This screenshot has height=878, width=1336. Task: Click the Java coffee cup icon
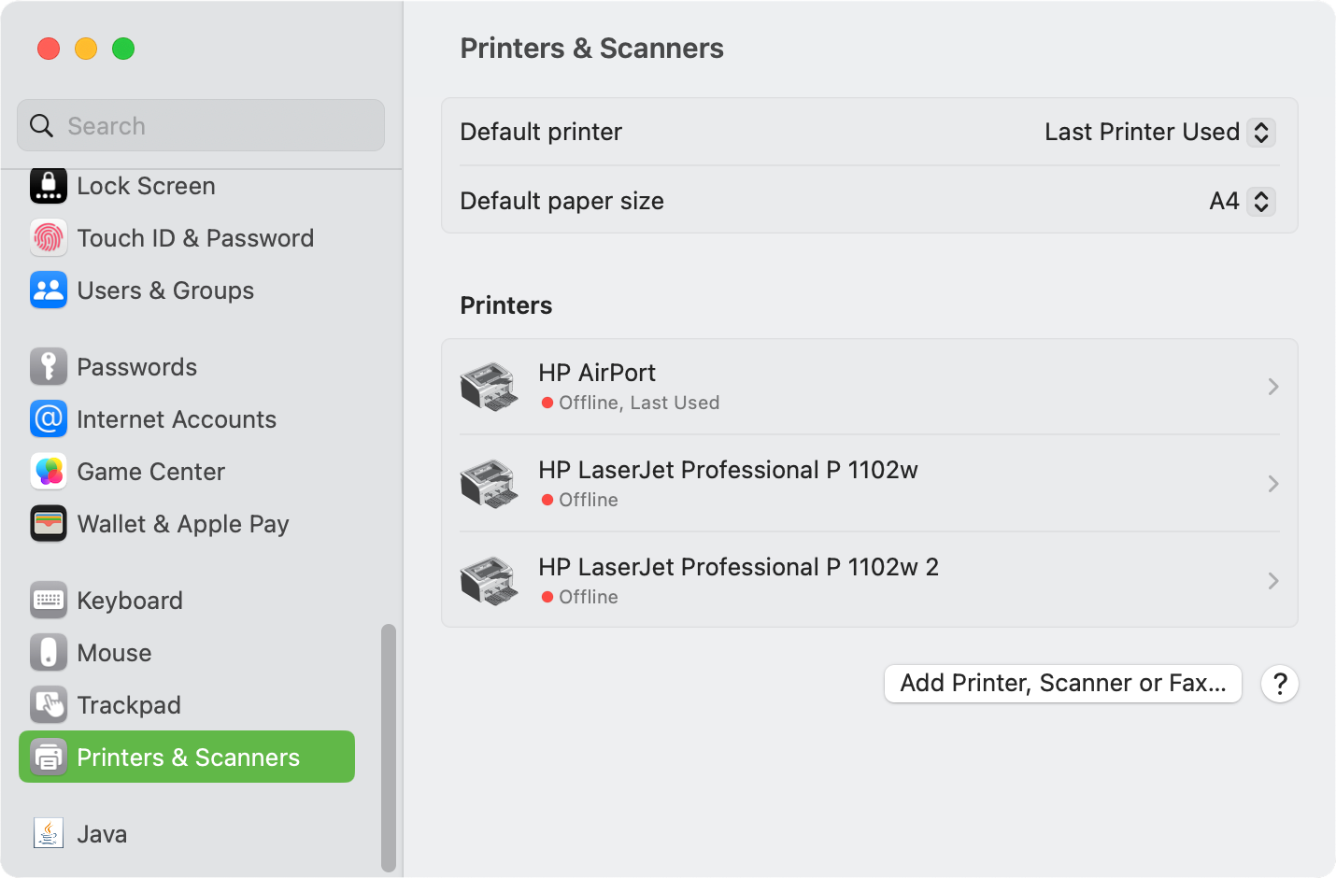click(48, 834)
